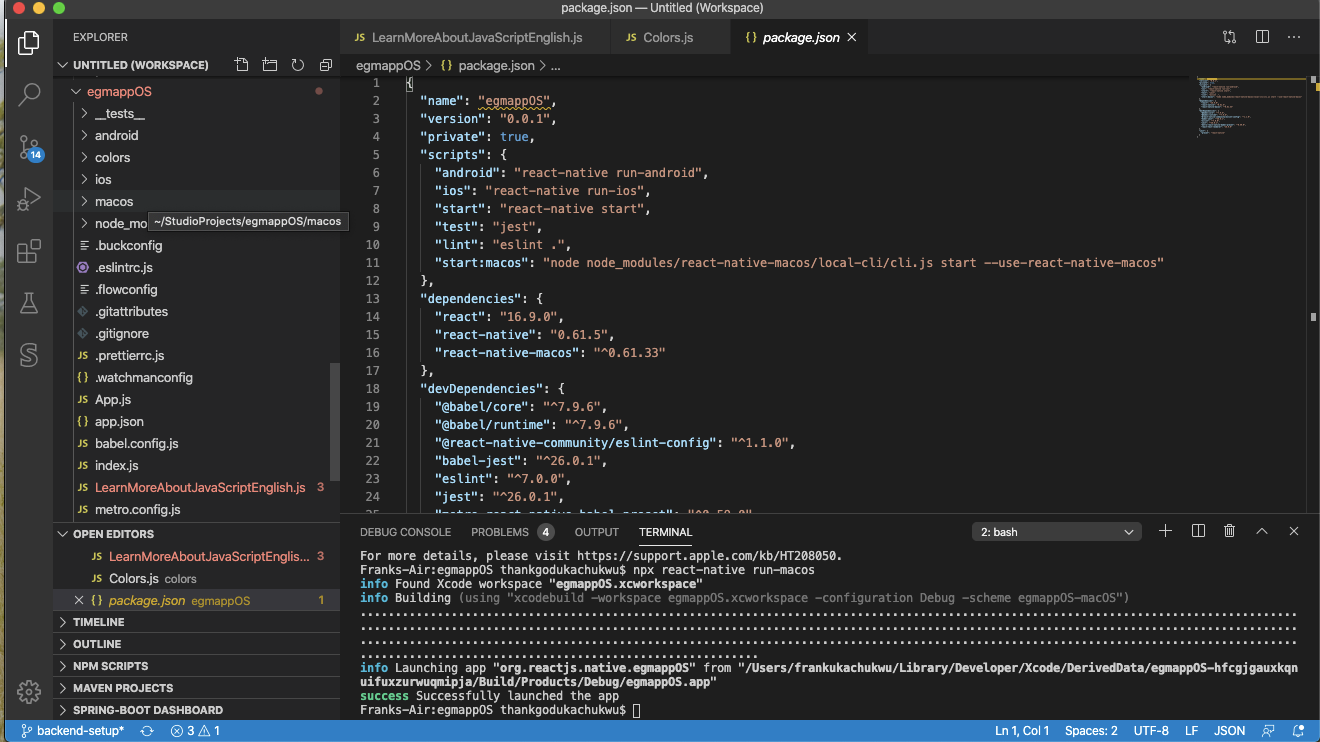Screen dimensions: 1320x742
Task: Collapse all folders in Explorer
Action: (325, 63)
